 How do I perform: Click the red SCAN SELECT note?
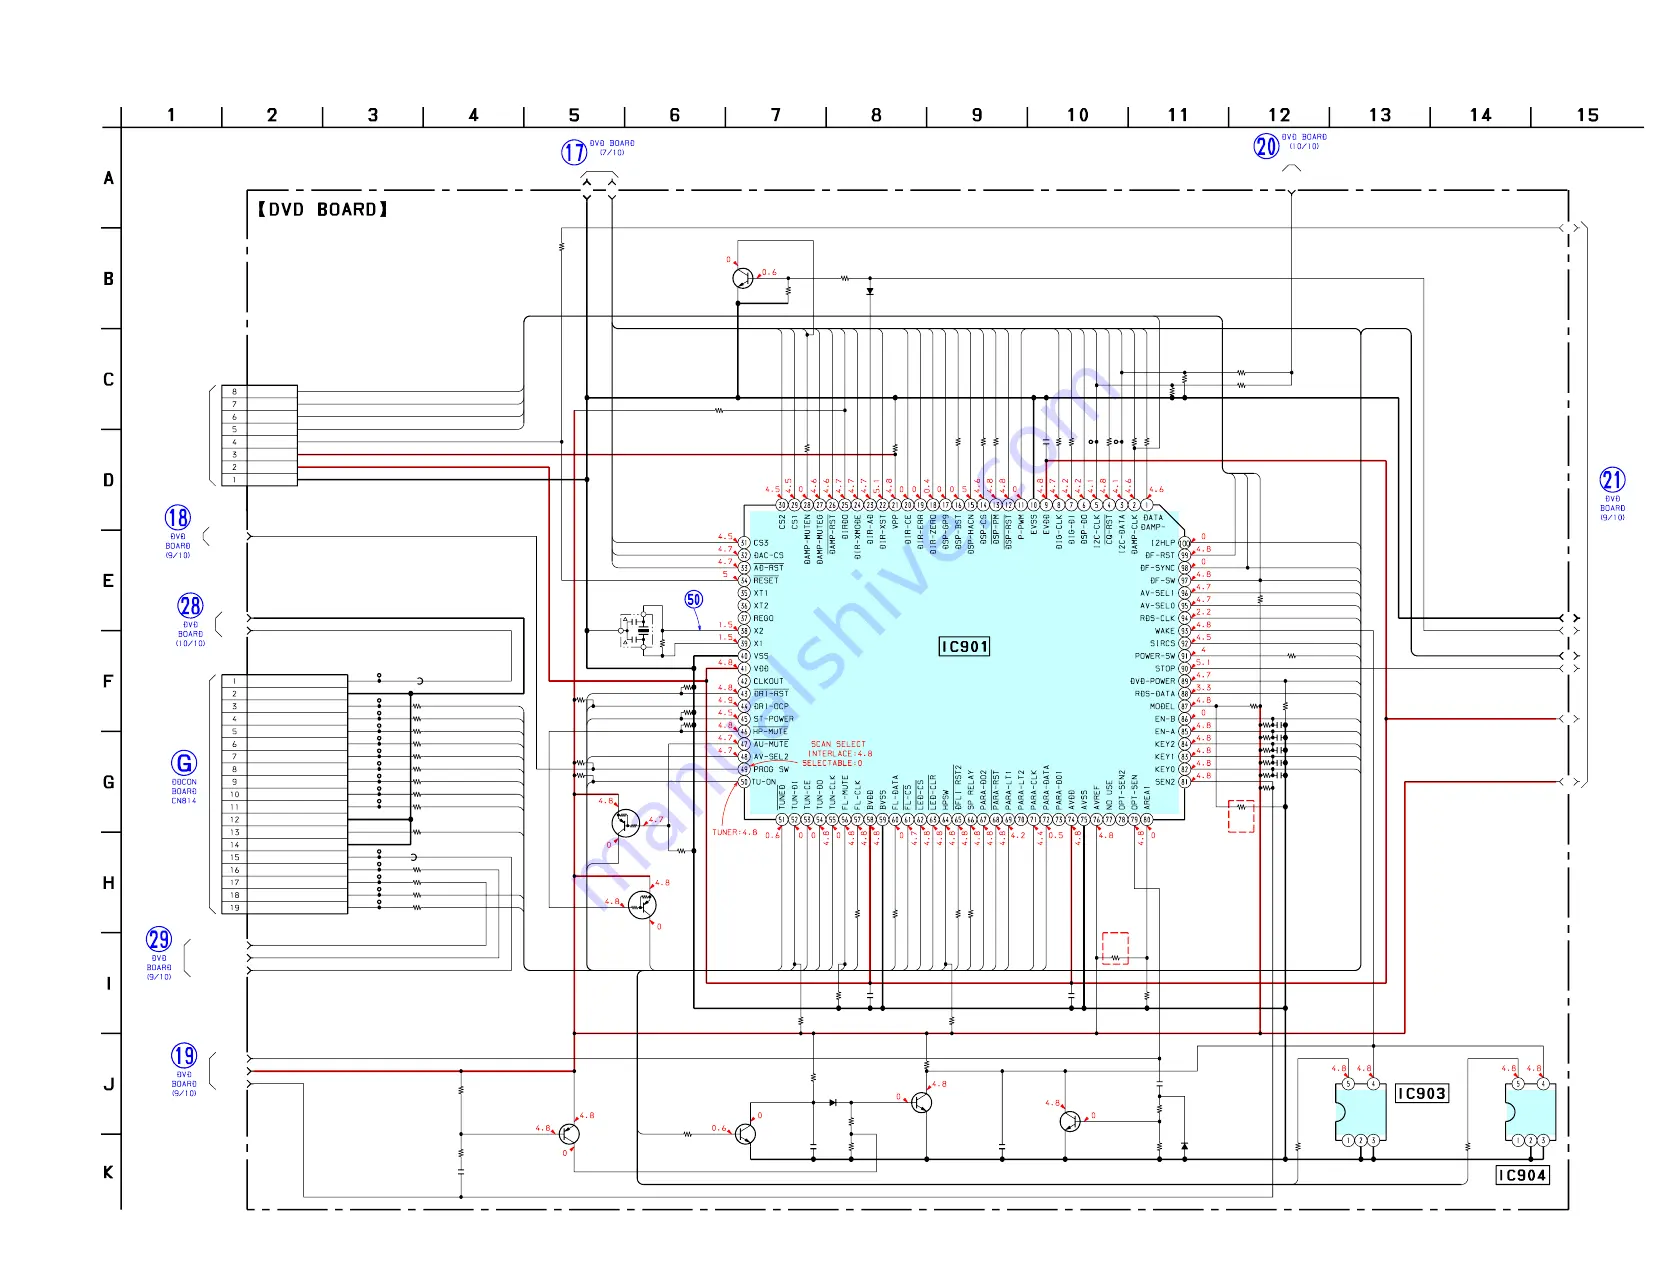tap(838, 753)
